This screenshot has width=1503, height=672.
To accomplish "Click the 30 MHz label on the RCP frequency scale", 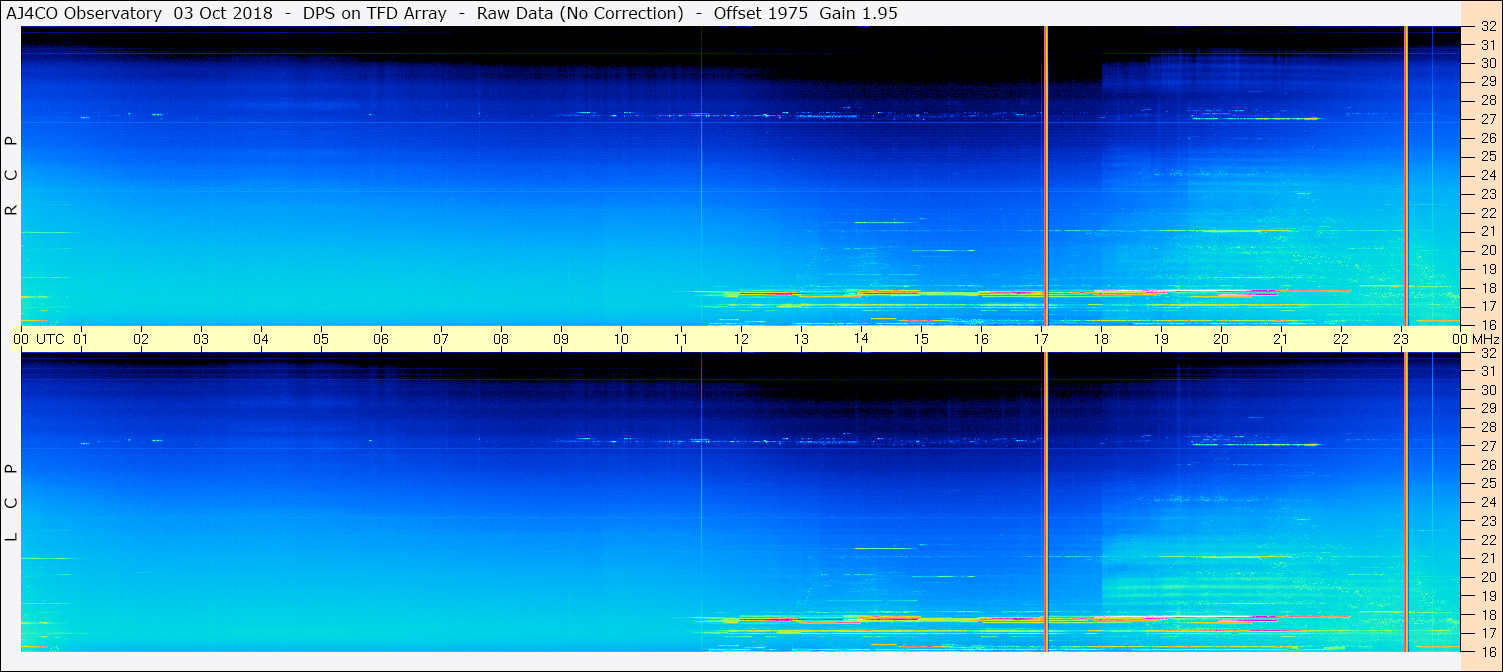I will click(x=1488, y=63).
